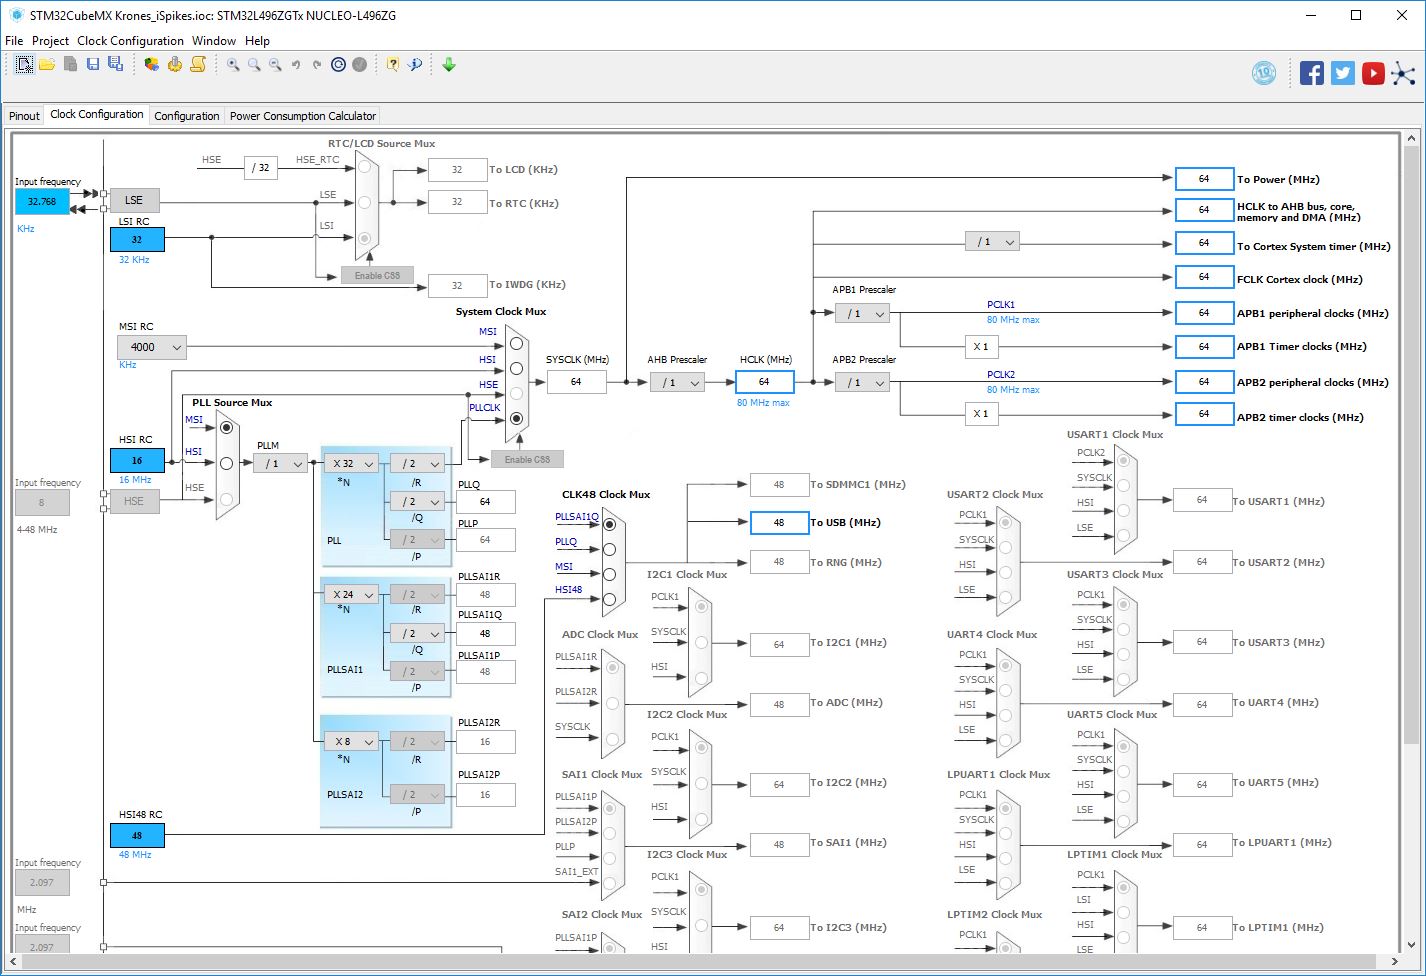Click the Generate Report scroll icon
Screen dimensions: 1426x976
coord(198,64)
